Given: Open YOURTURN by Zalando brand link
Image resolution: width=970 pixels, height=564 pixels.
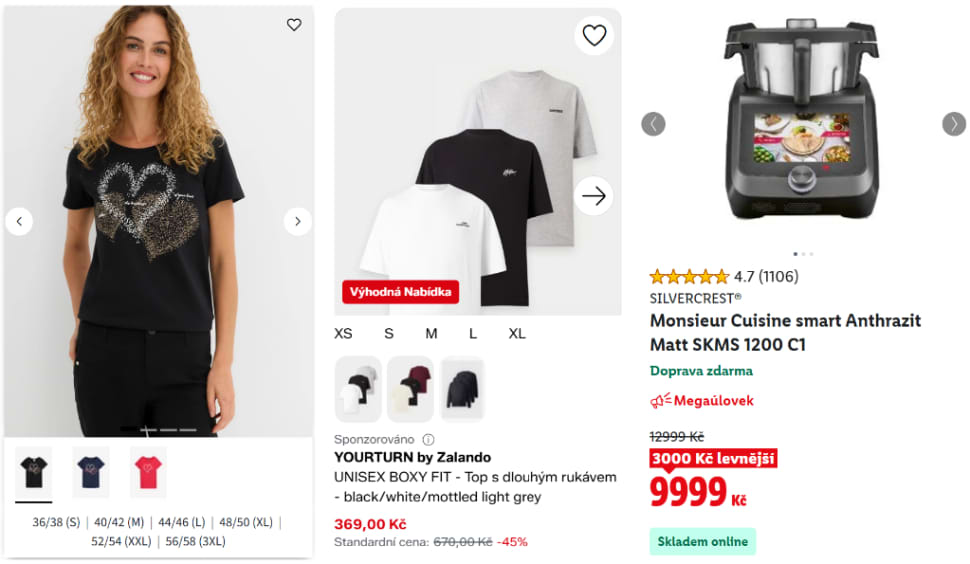Looking at the screenshot, I should click(413, 458).
